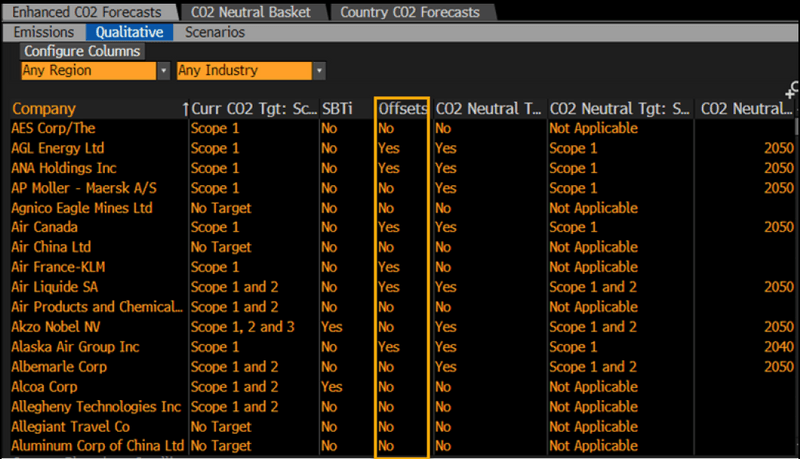
Task: Select Aluminum Corp of China Ltd
Action: 97,446
